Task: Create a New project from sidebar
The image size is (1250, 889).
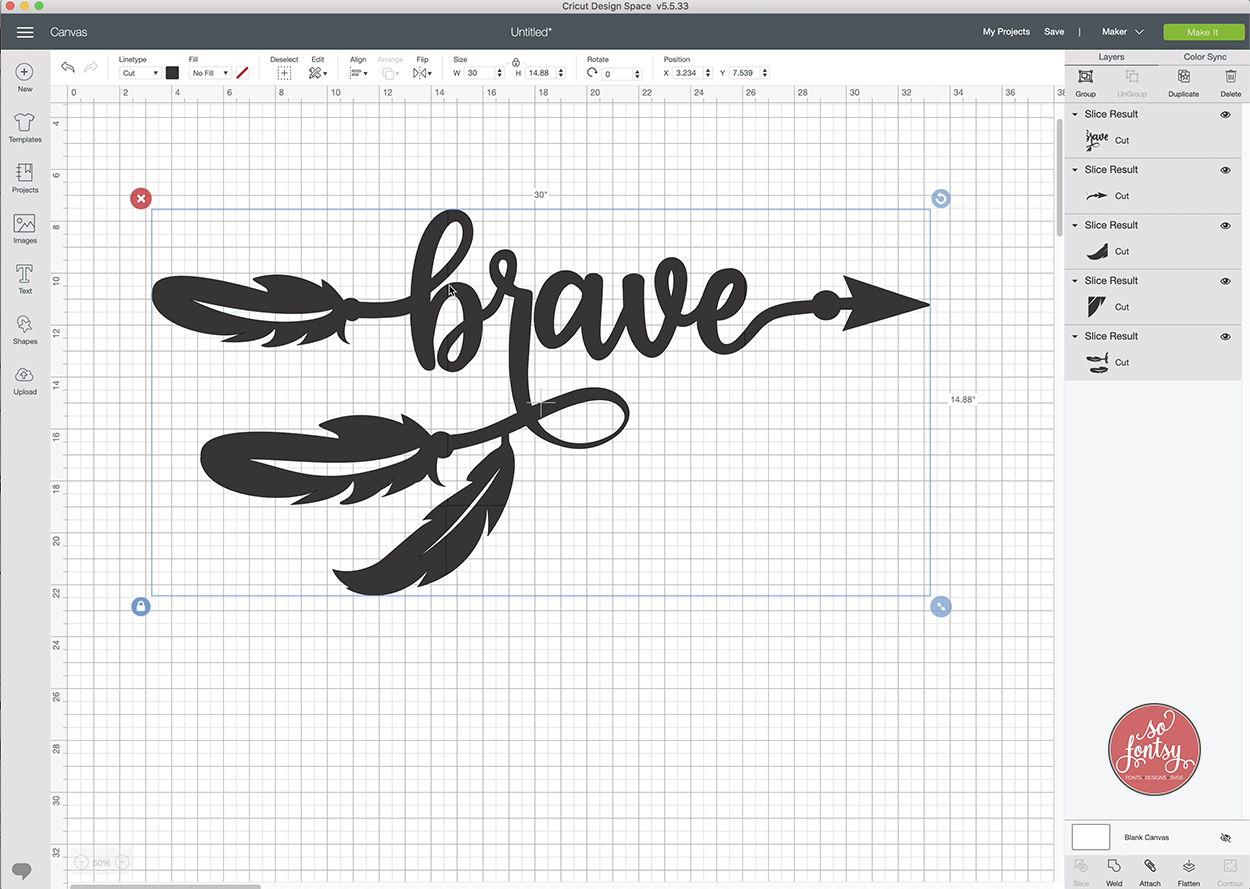Action: coord(25,78)
